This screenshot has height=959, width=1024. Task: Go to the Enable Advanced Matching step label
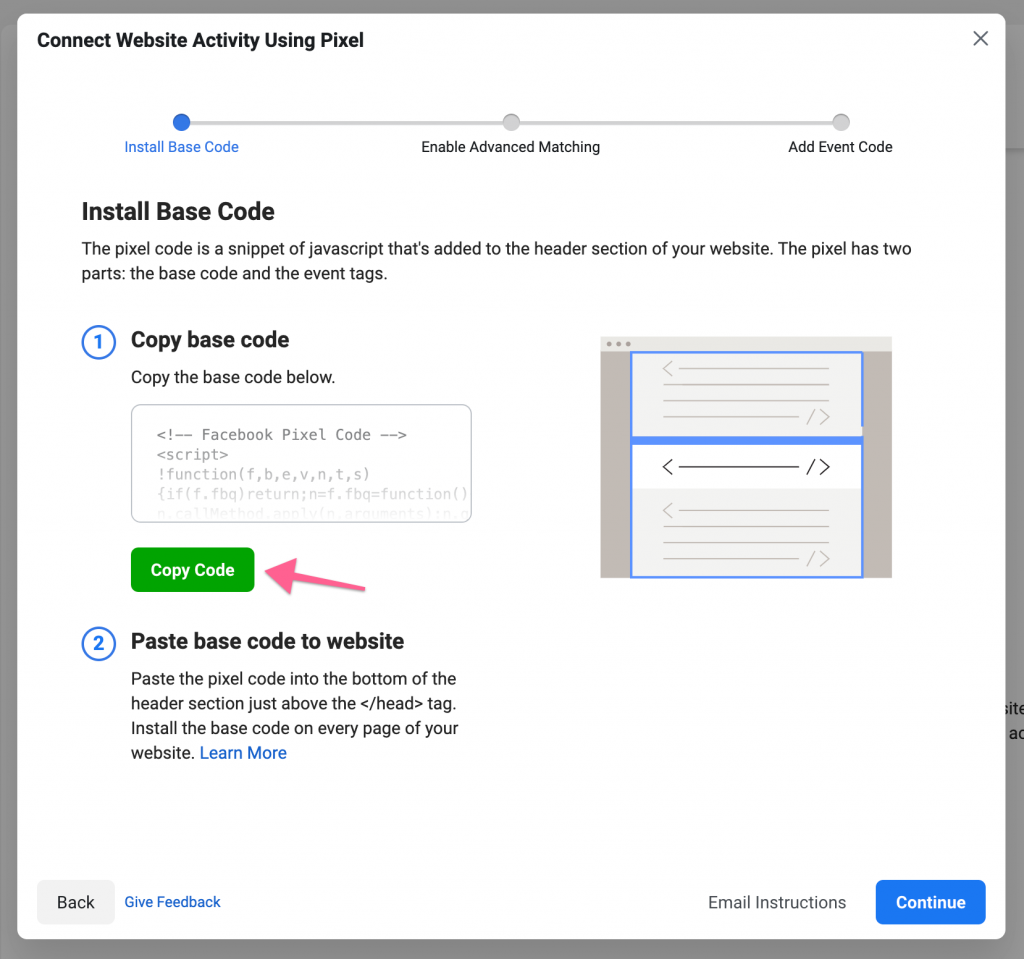[x=510, y=147]
